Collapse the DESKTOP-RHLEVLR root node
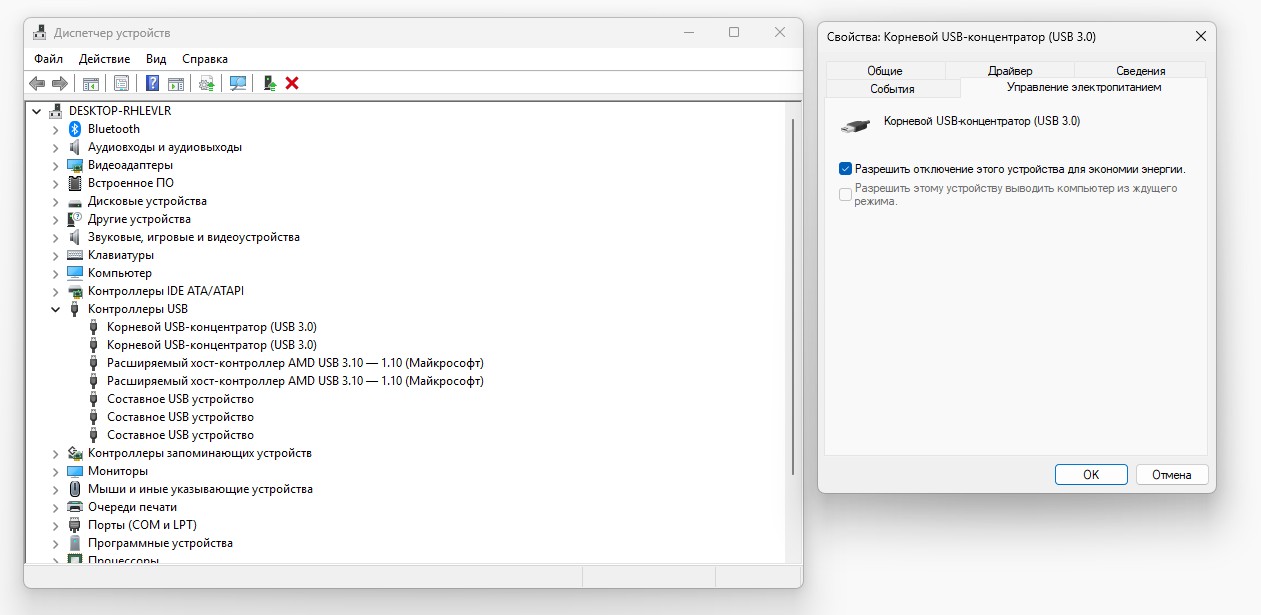This screenshot has height=615, width=1261. click(37, 111)
